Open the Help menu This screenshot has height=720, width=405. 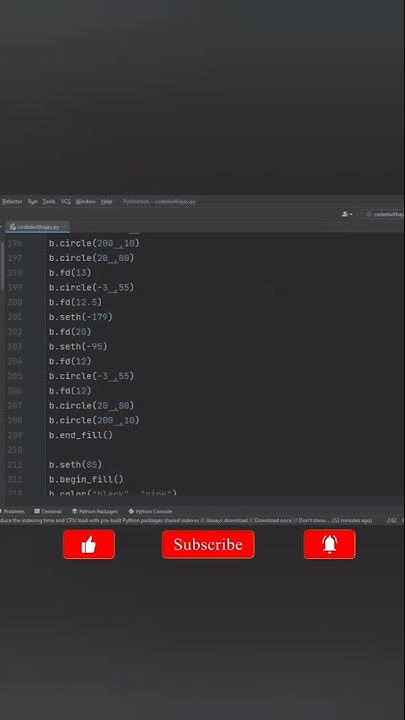[x=107, y=202]
